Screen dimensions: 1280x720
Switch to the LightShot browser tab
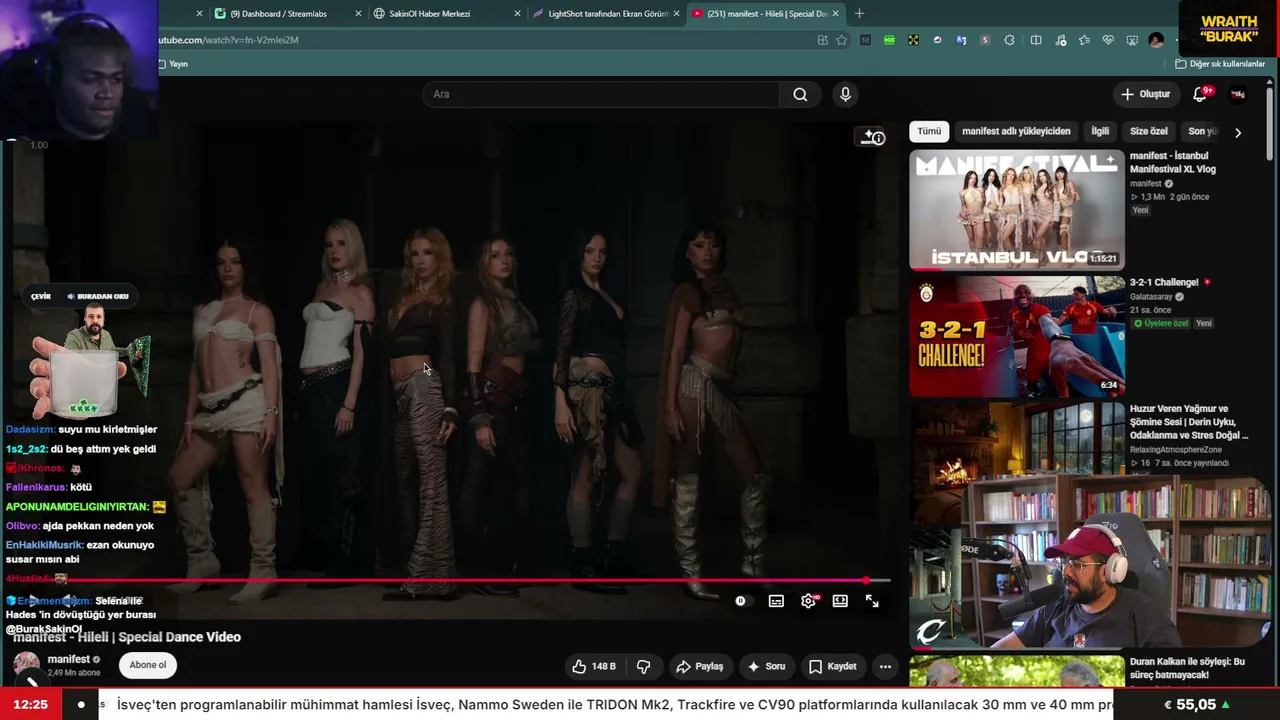(x=608, y=14)
